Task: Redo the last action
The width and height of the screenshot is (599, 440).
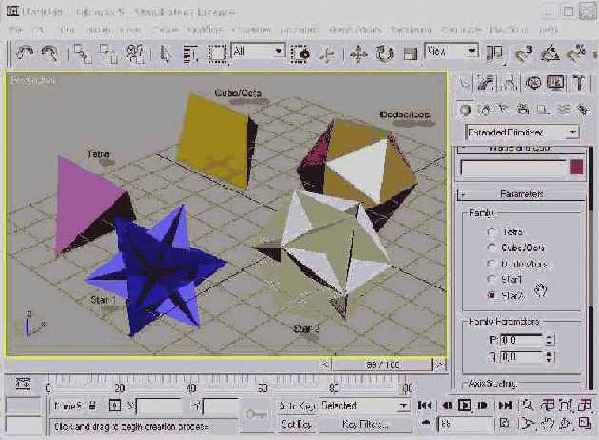Action: (x=50, y=53)
